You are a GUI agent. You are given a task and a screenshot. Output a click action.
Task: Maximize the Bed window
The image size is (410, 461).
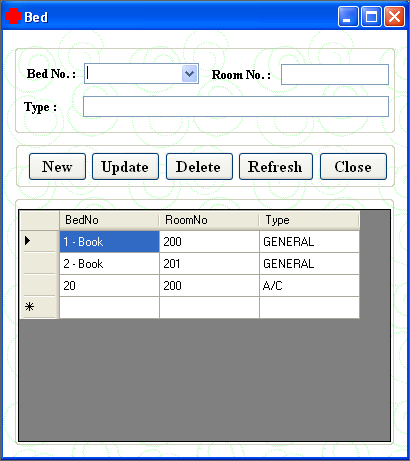(x=371, y=16)
